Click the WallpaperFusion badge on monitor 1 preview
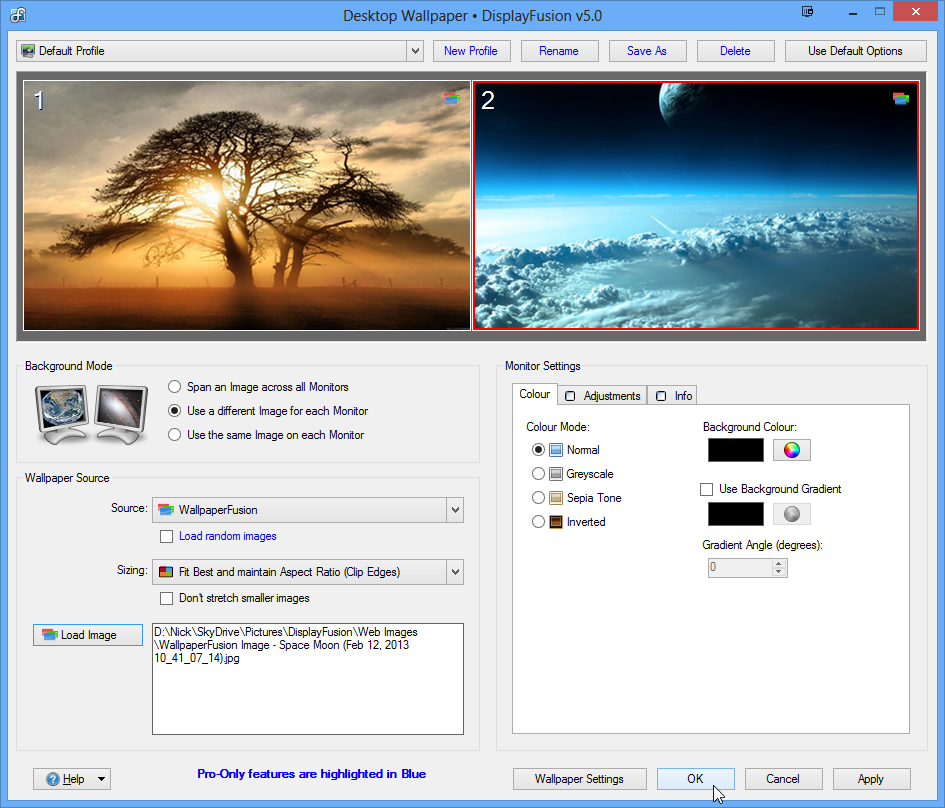The height and width of the screenshot is (808, 945). click(x=452, y=98)
